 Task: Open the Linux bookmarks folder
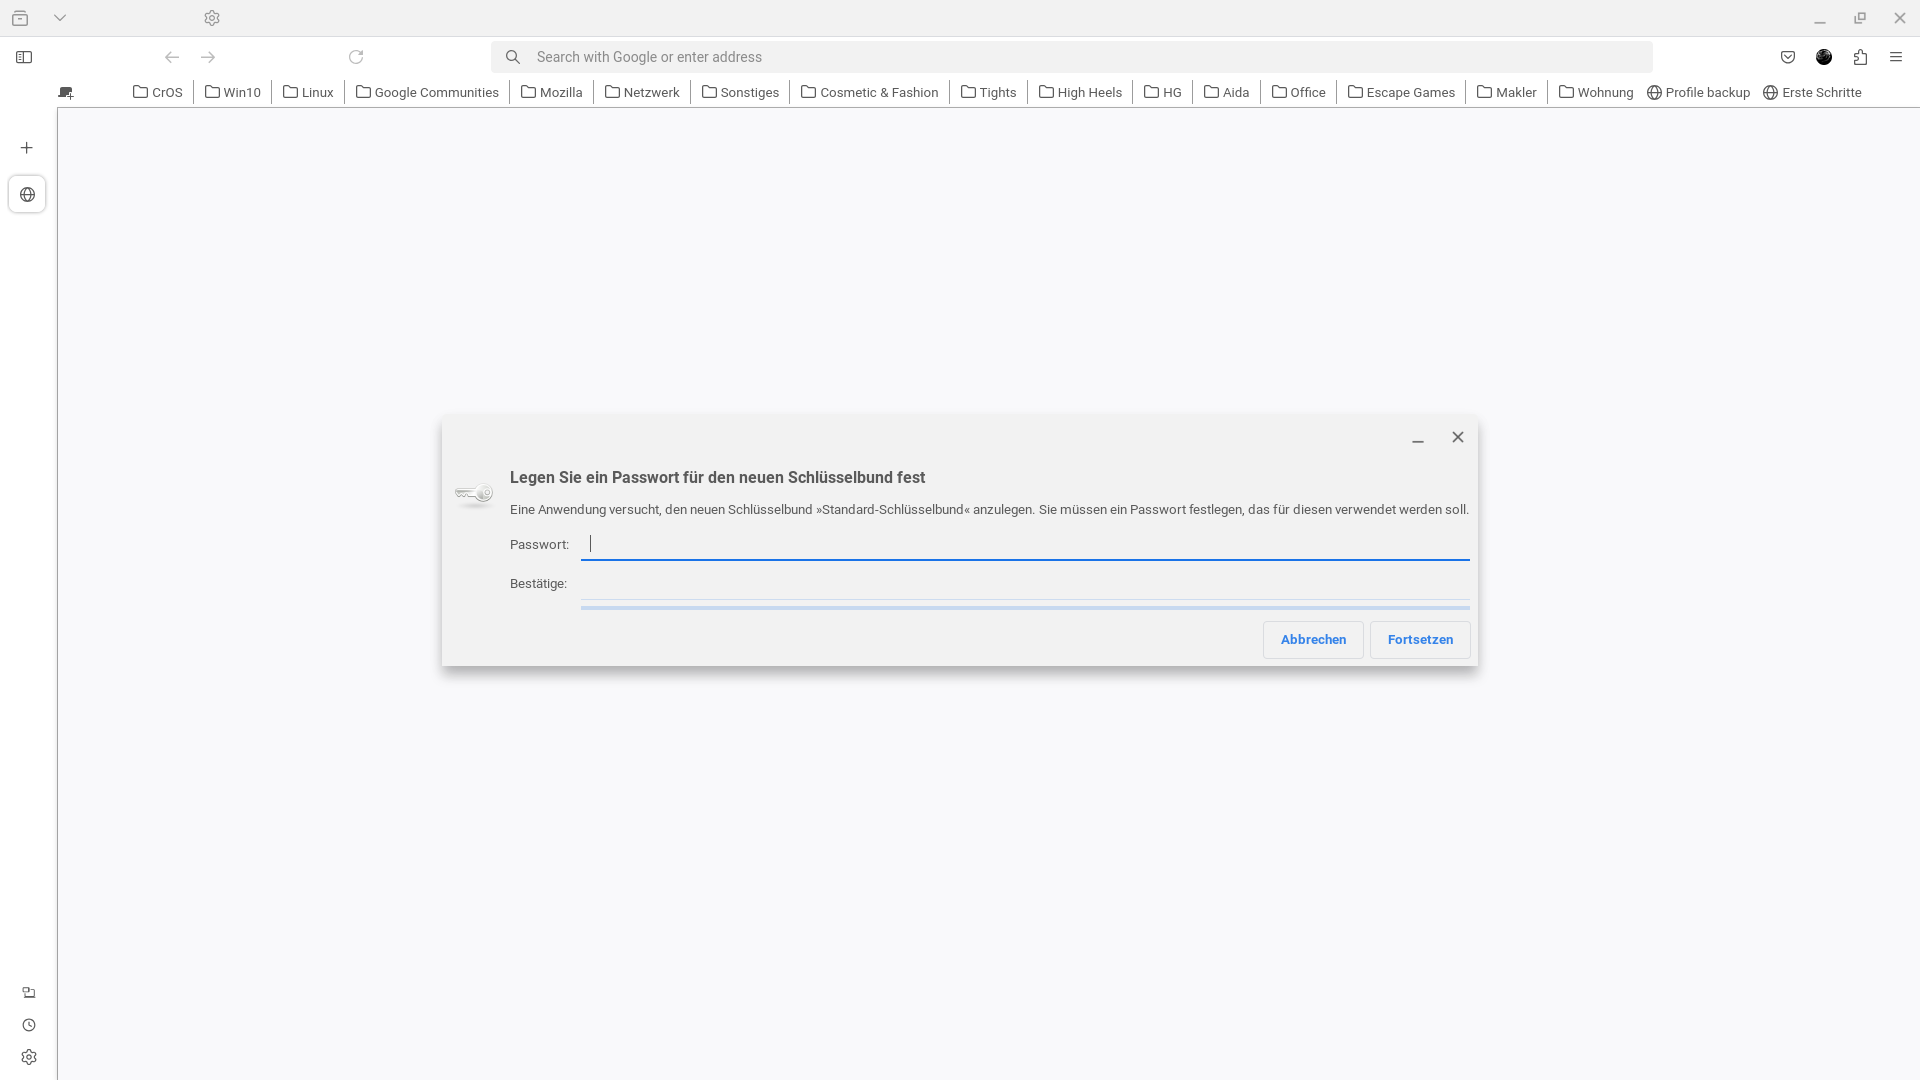click(x=308, y=92)
